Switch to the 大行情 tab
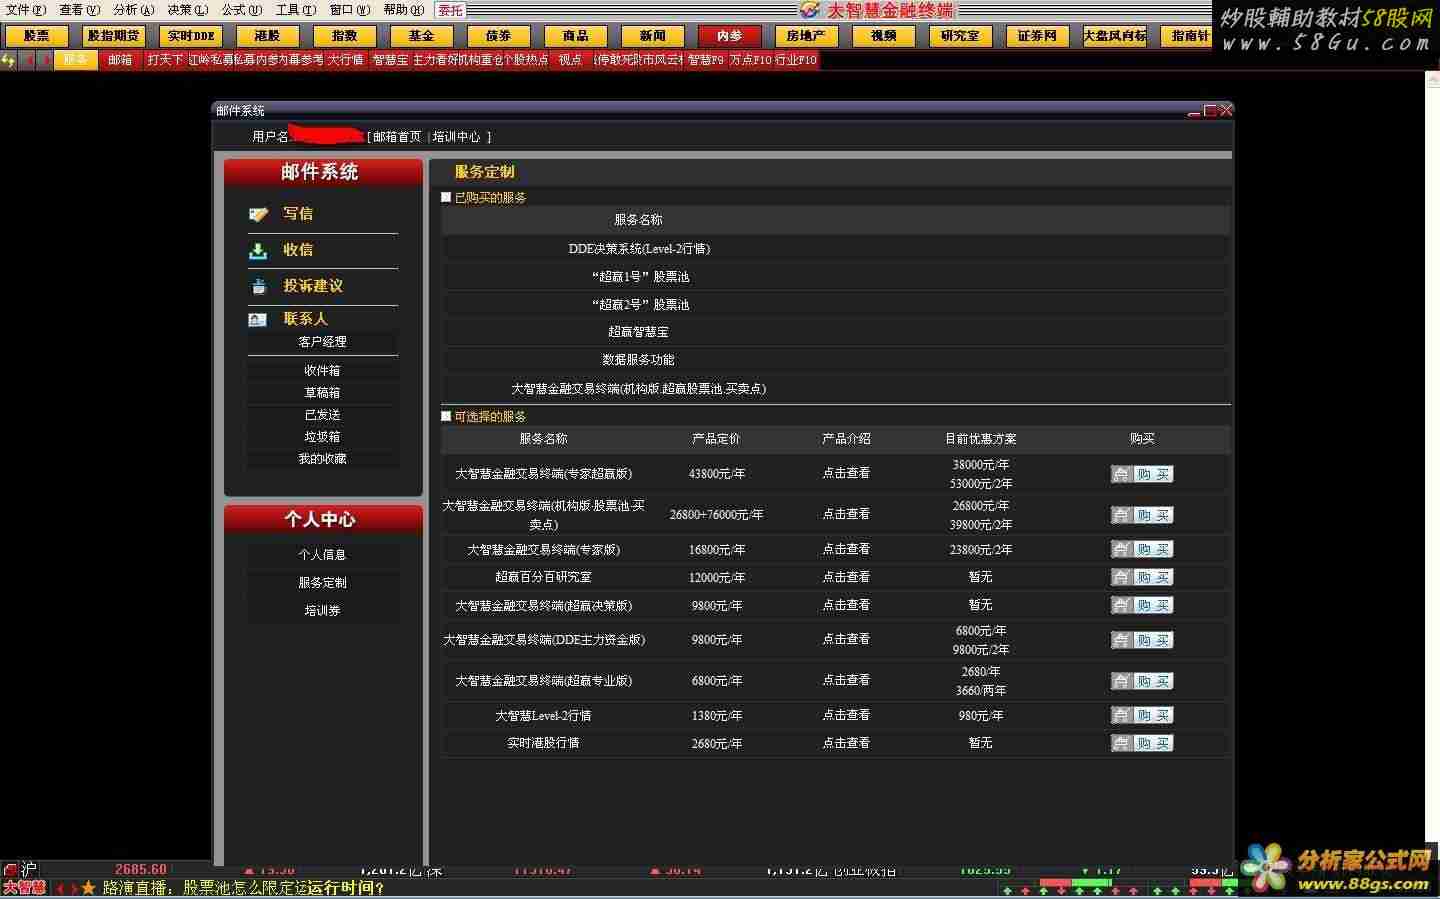Image resolution: width=1440 pixels, height=899 pixels. tap(346, 60)
